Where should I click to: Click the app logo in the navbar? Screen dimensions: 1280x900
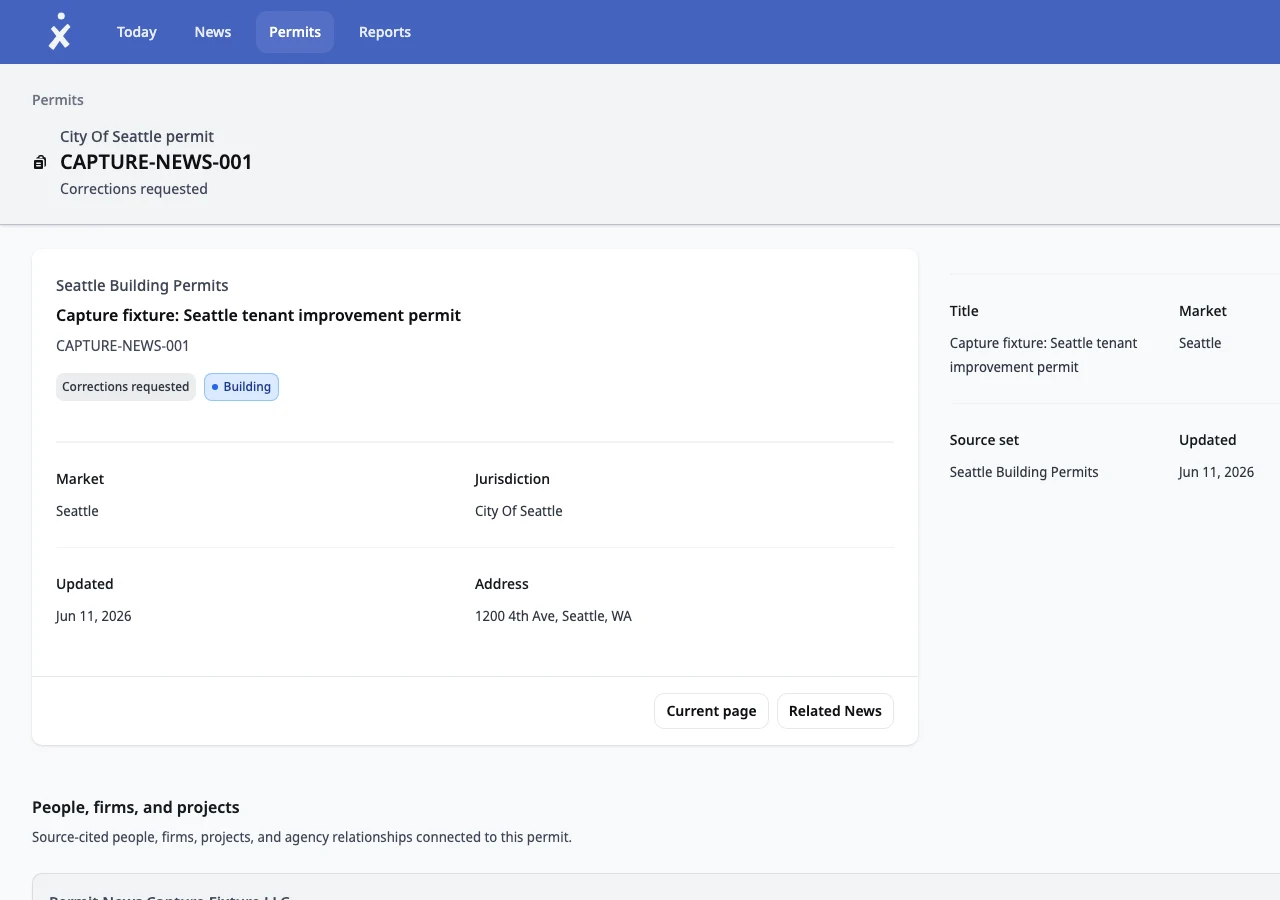click(x=60, y=32)
